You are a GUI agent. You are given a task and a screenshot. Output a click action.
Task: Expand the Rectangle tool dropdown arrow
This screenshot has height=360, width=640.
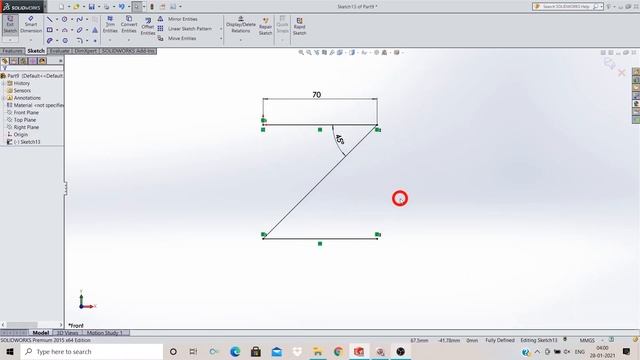57,30
